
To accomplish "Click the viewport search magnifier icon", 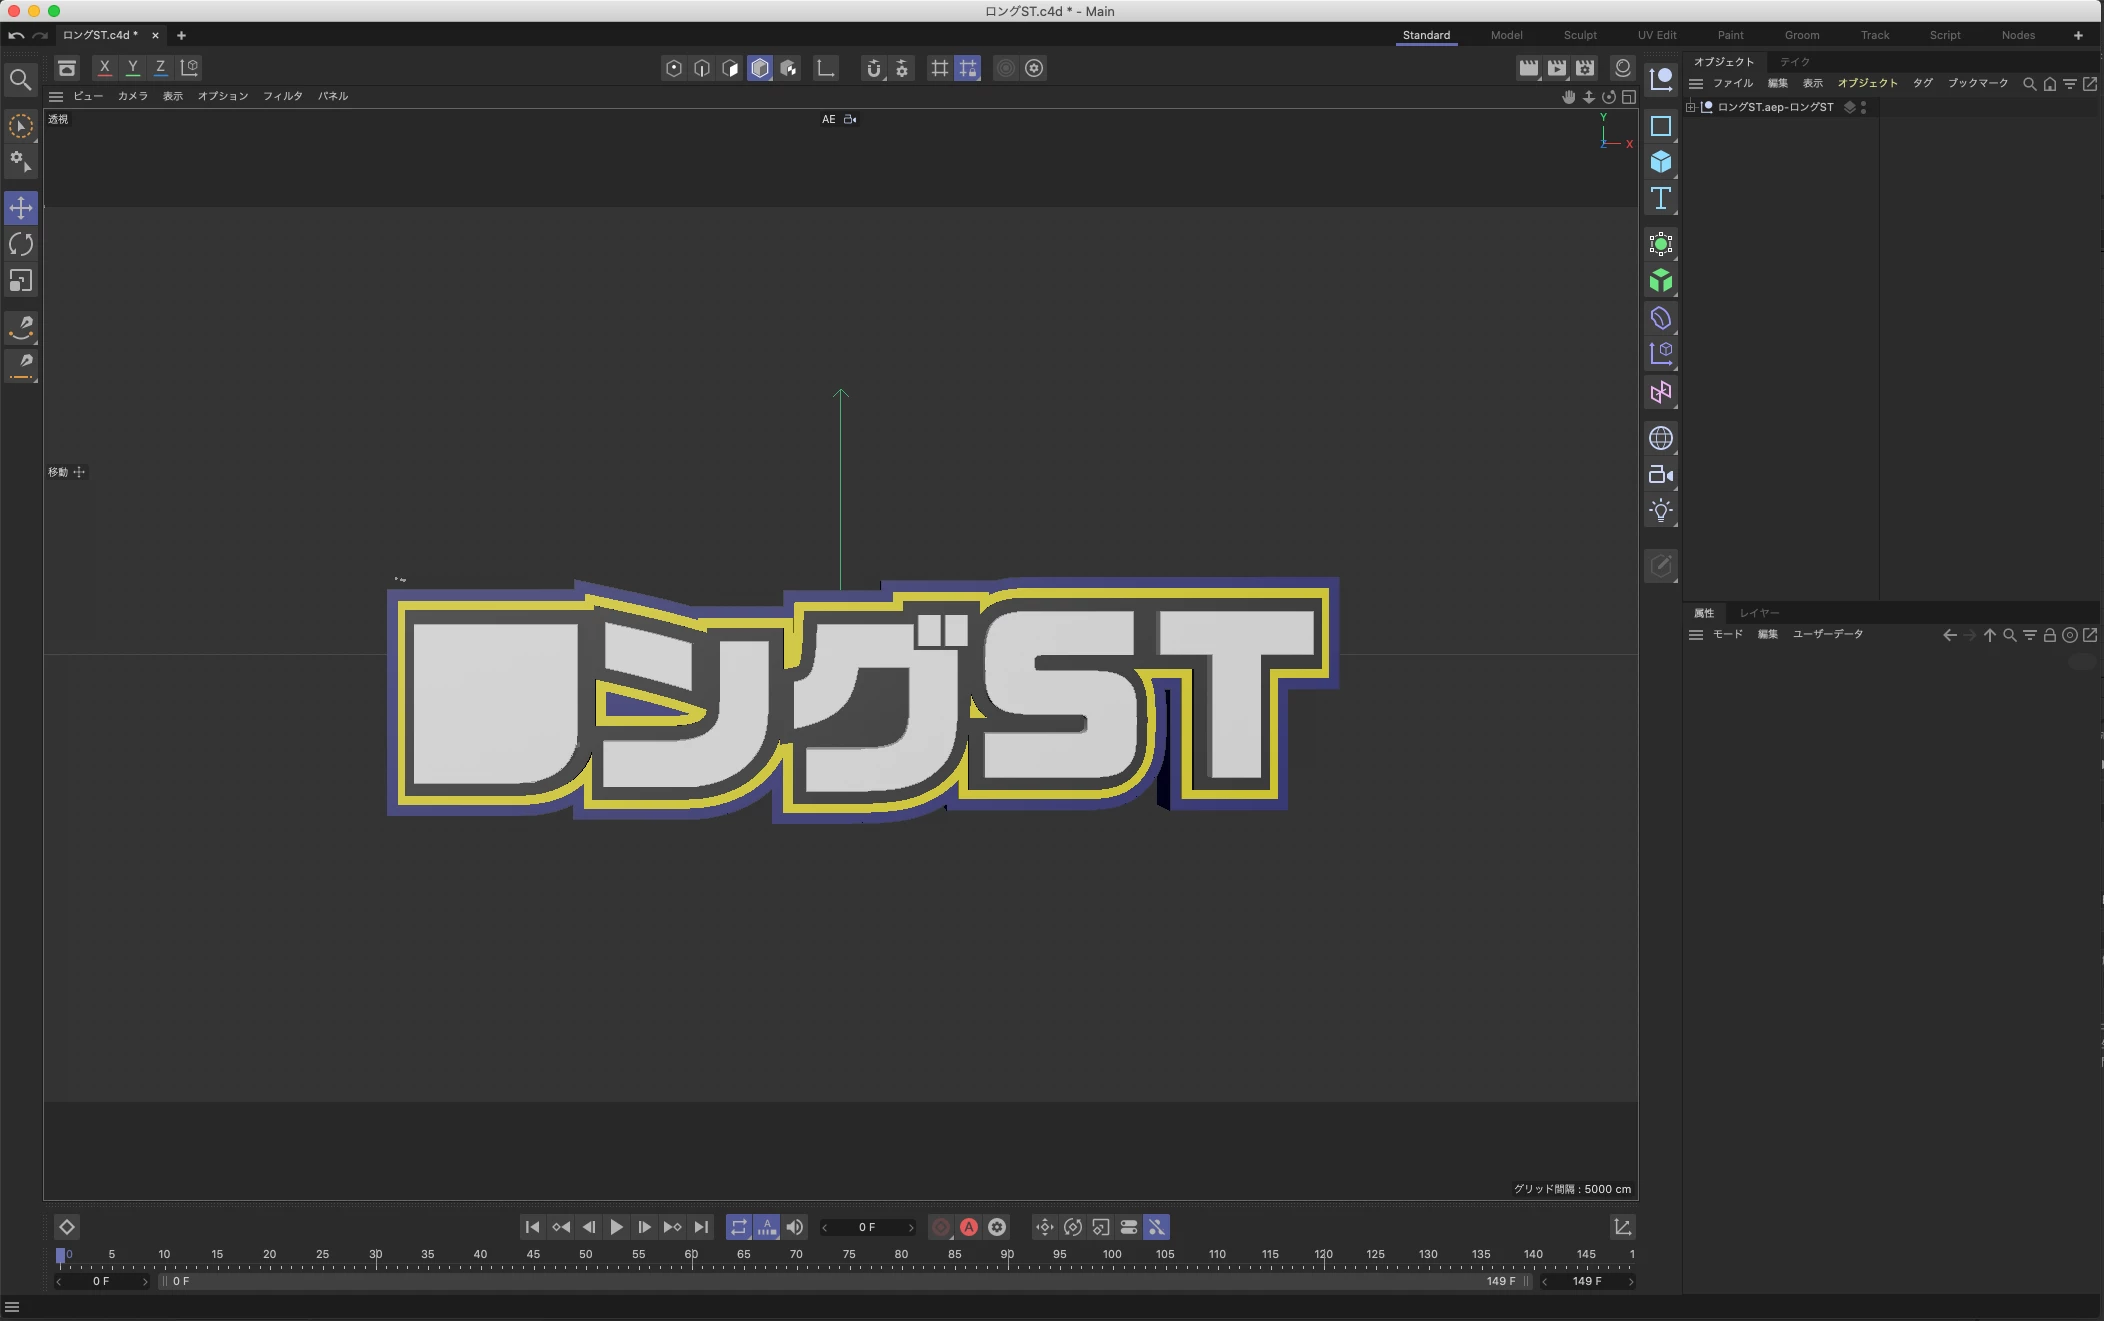I will coord(20,79).
